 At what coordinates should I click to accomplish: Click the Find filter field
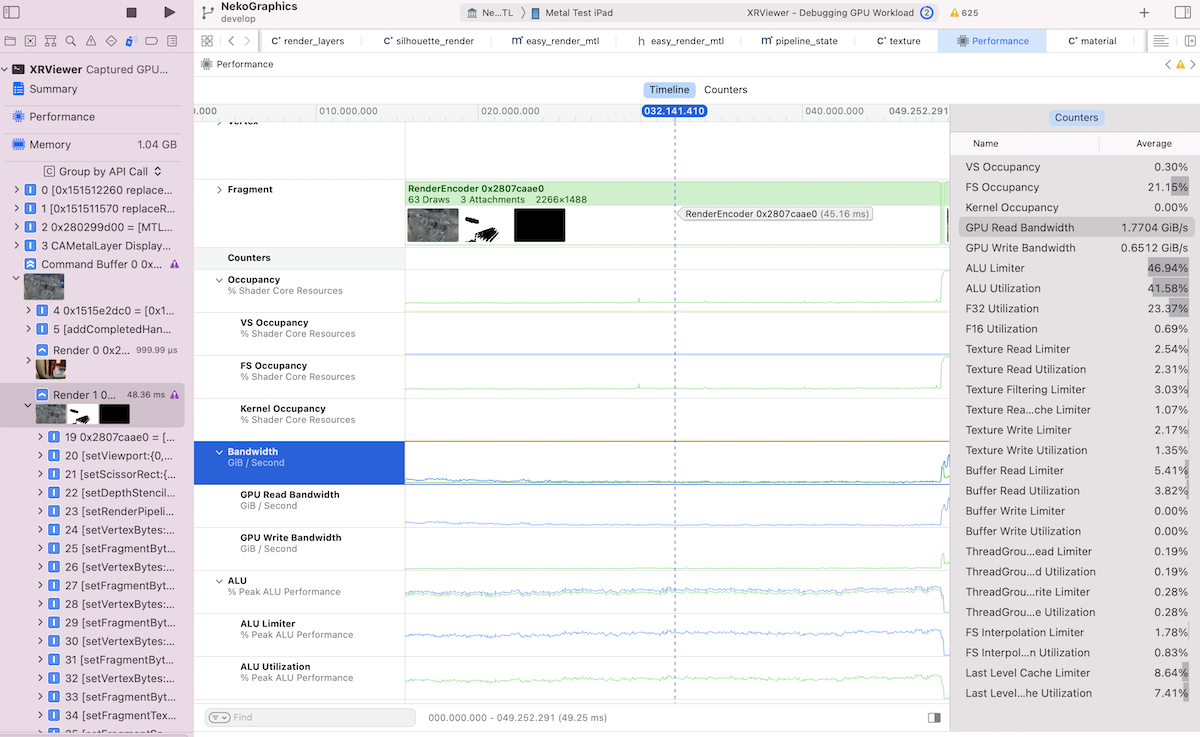click(x=310, y=717)
